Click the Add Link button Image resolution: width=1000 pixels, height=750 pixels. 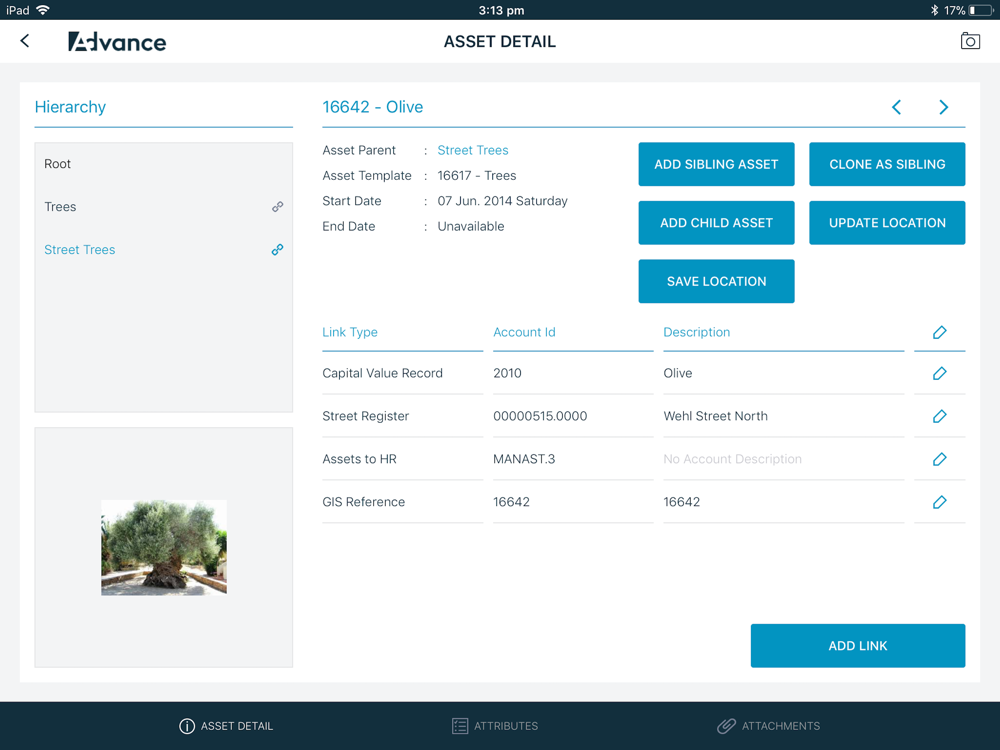858,646
